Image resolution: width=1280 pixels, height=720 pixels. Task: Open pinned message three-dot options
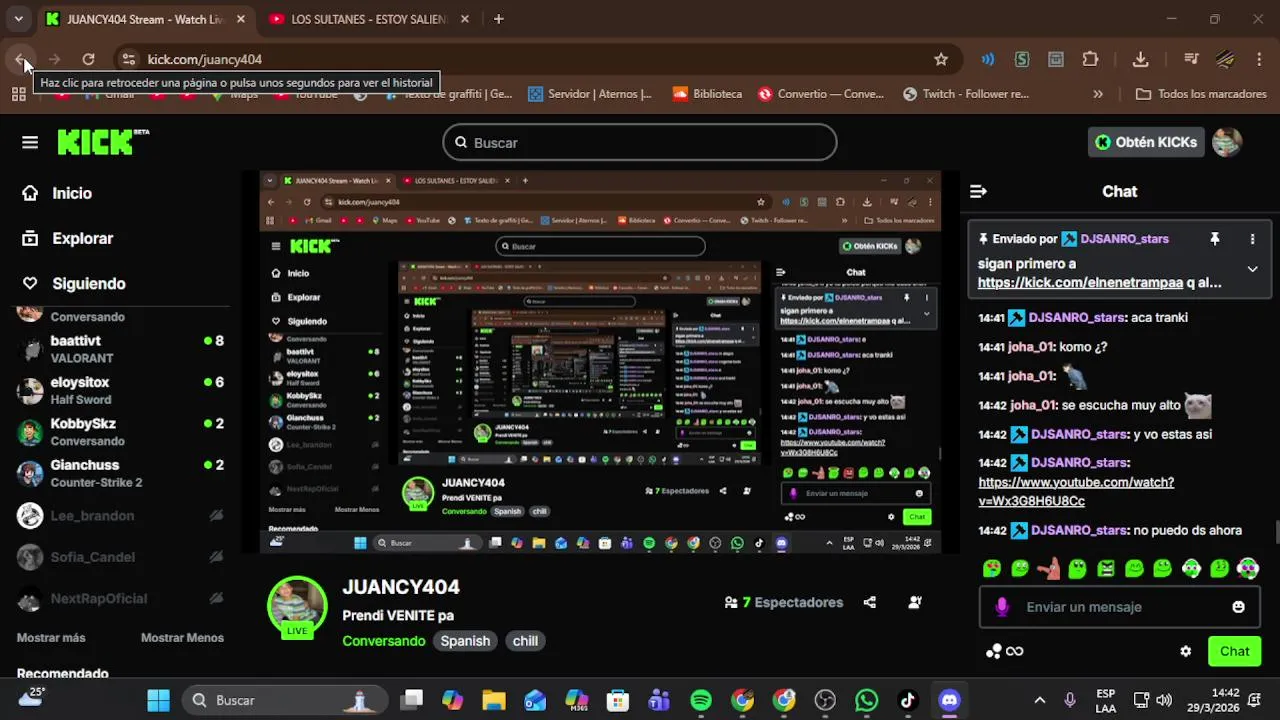[x=1252, y=239]
